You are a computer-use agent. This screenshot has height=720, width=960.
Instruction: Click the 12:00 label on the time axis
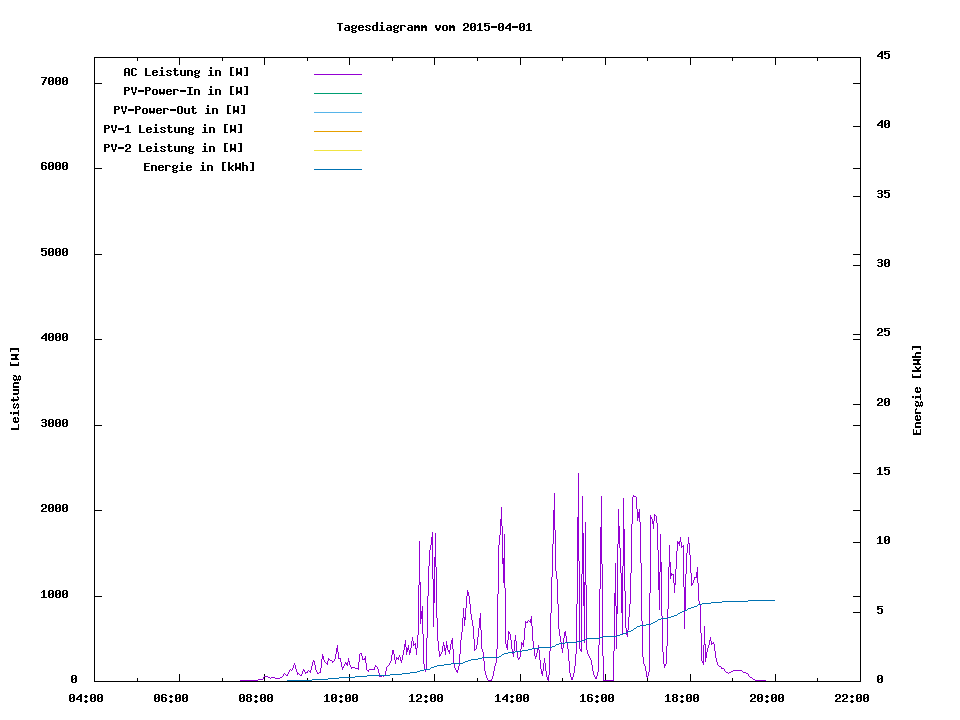426,699
